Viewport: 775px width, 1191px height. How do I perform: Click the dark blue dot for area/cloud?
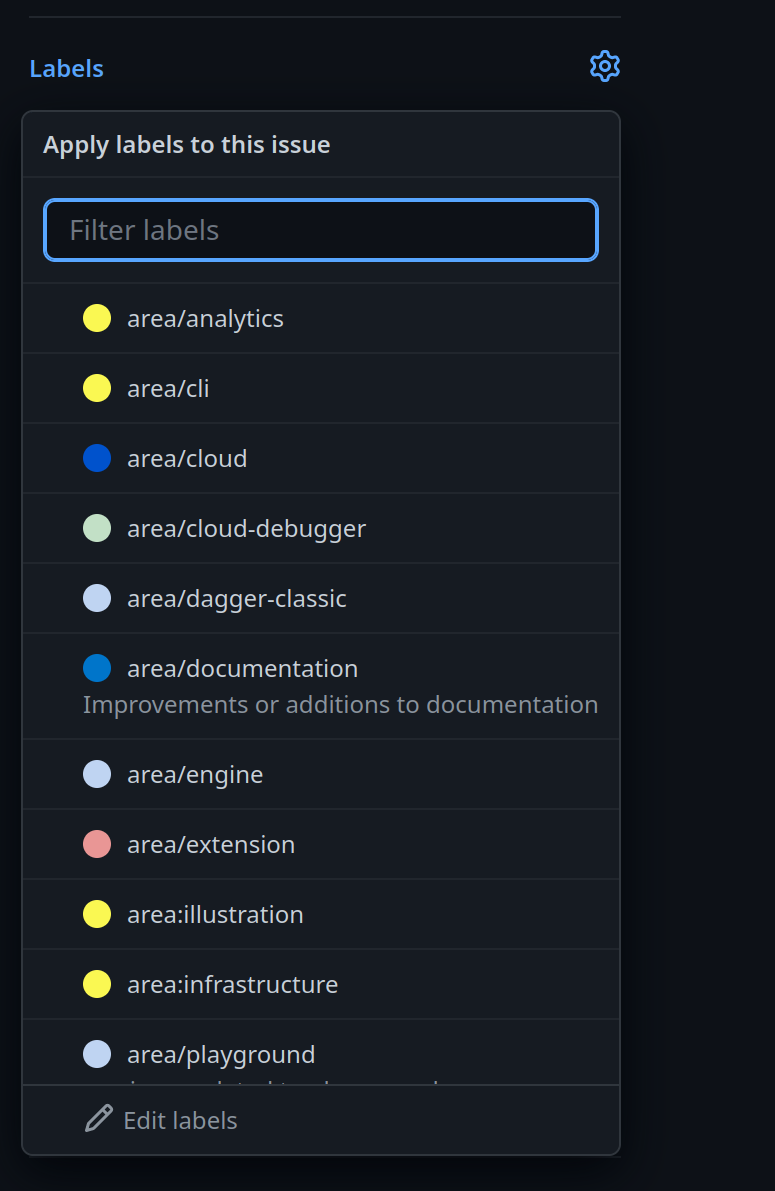[x=96, y=458]
